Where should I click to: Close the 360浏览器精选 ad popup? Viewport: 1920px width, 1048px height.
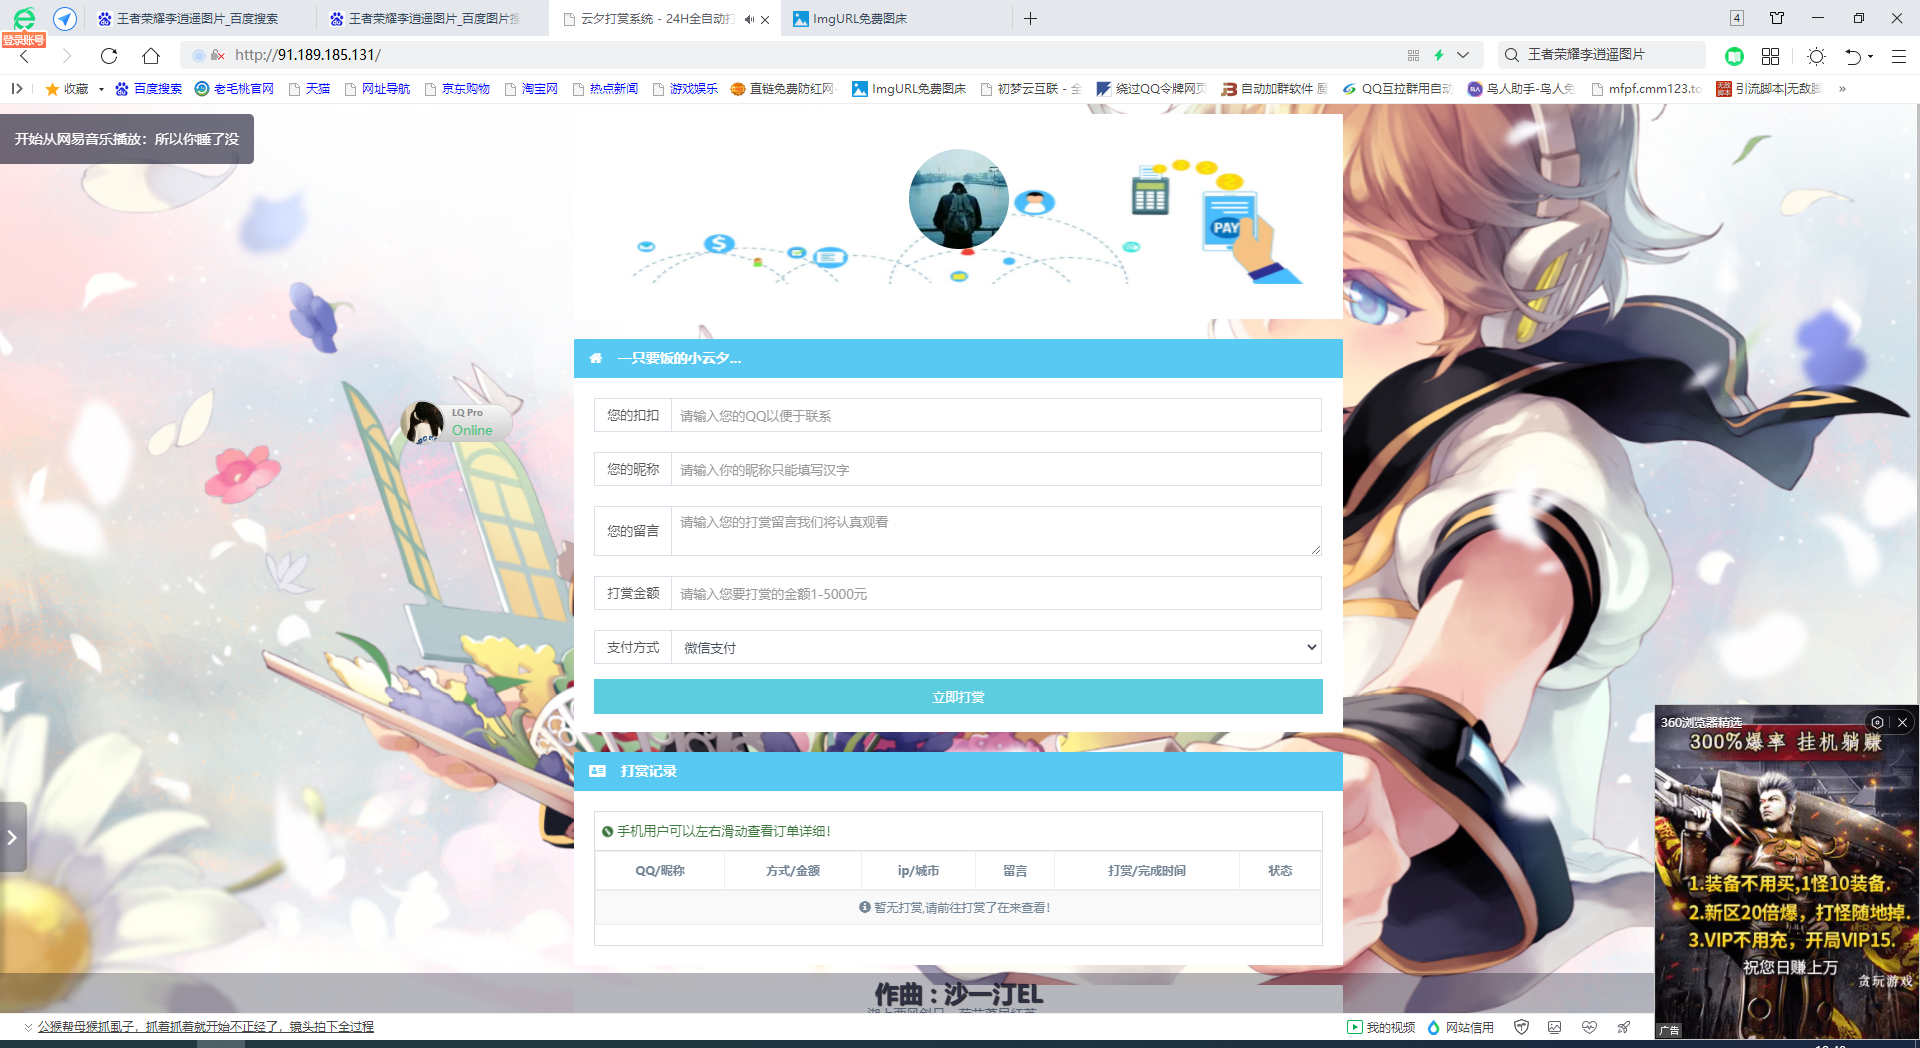pos(1903,722)
